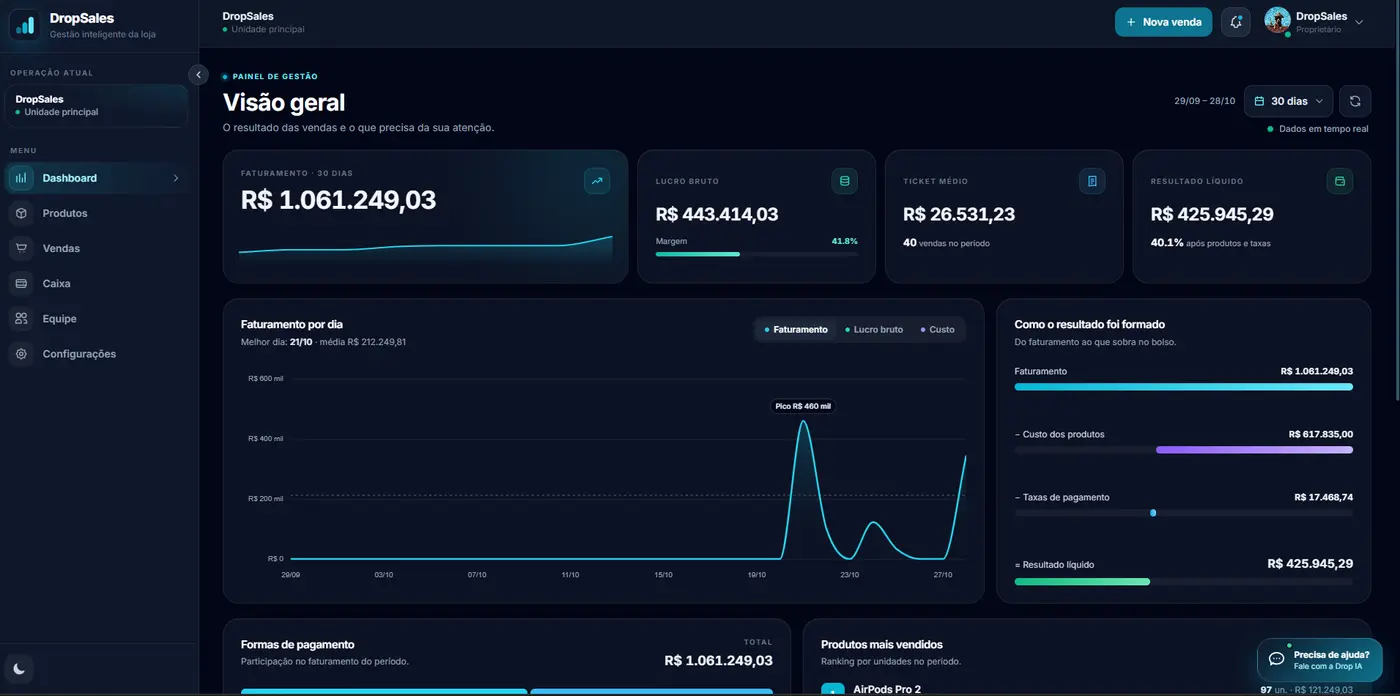Expand the Dashboard menu chevron
Viewport: 1400px width, 696px height.
coord(176,178)
